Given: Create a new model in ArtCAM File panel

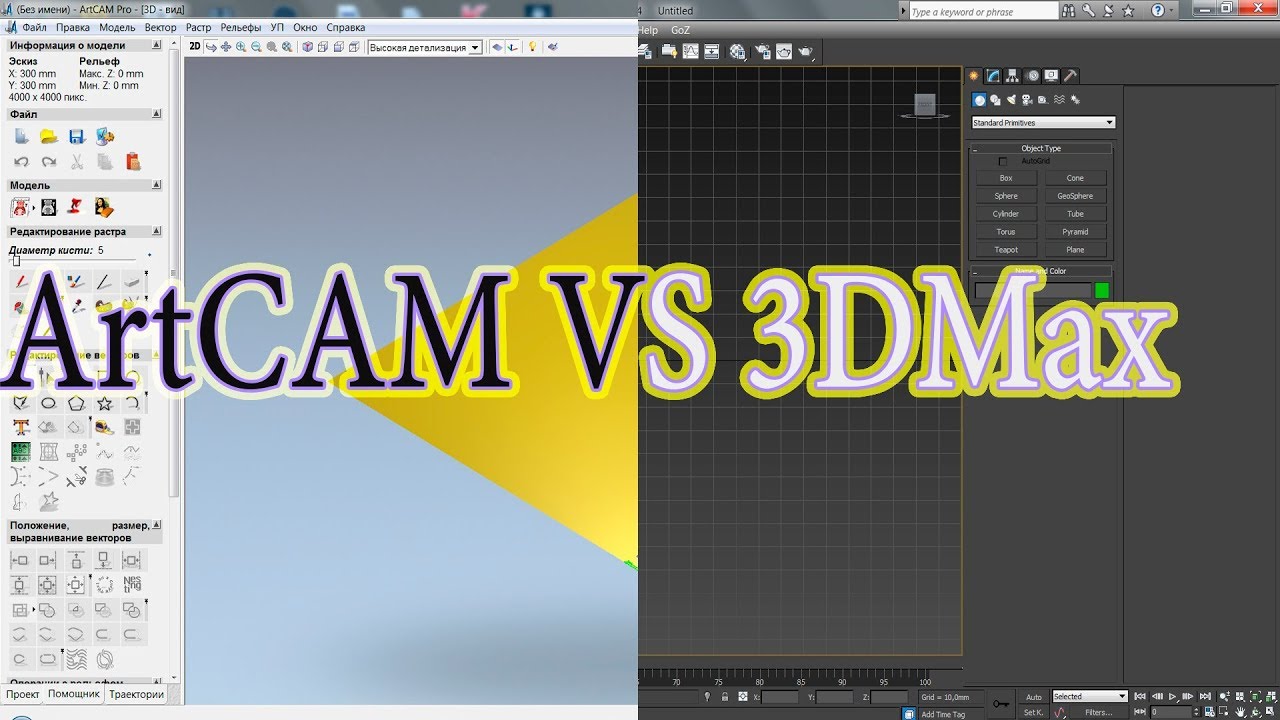Looking at the screenshot, I should (x=21, y=136).
